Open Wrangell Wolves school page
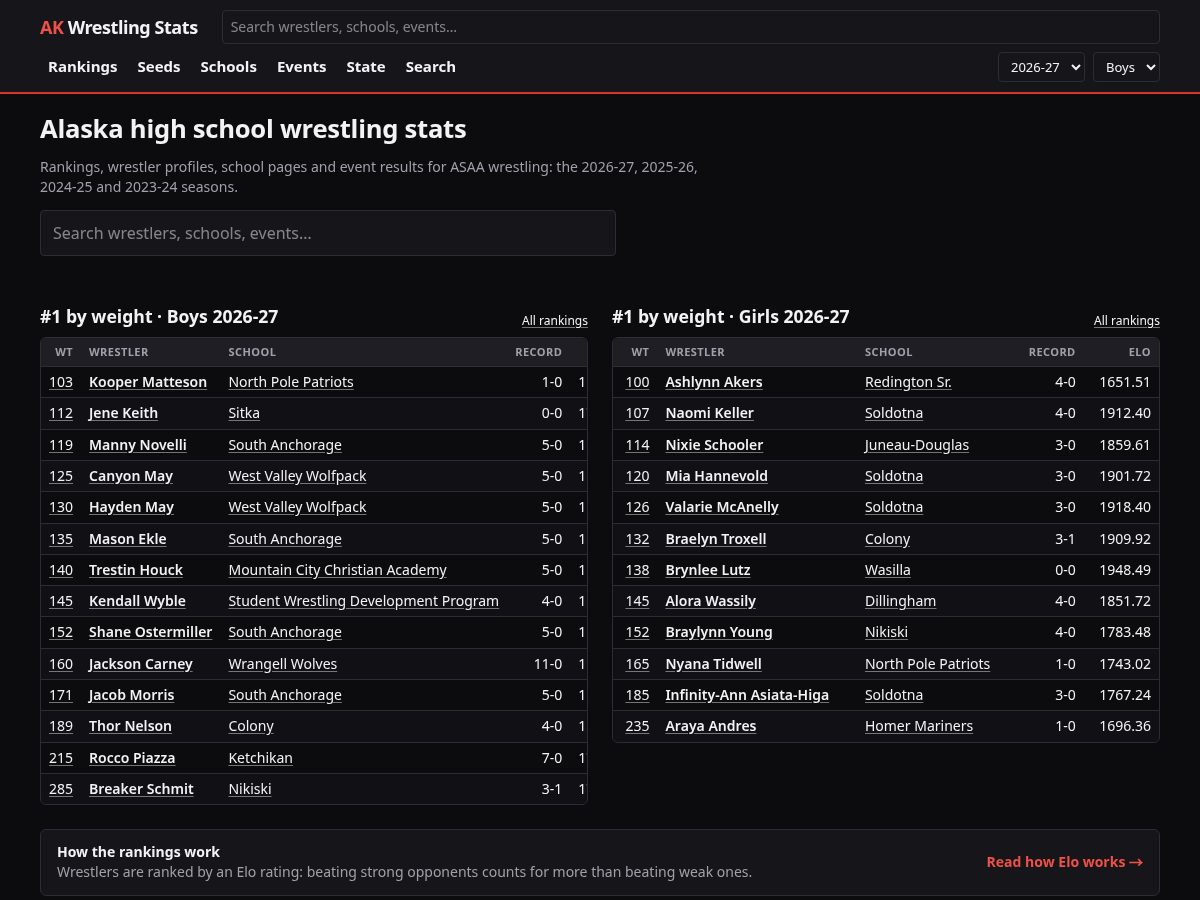1200x900 pixels. coord(283,664)
